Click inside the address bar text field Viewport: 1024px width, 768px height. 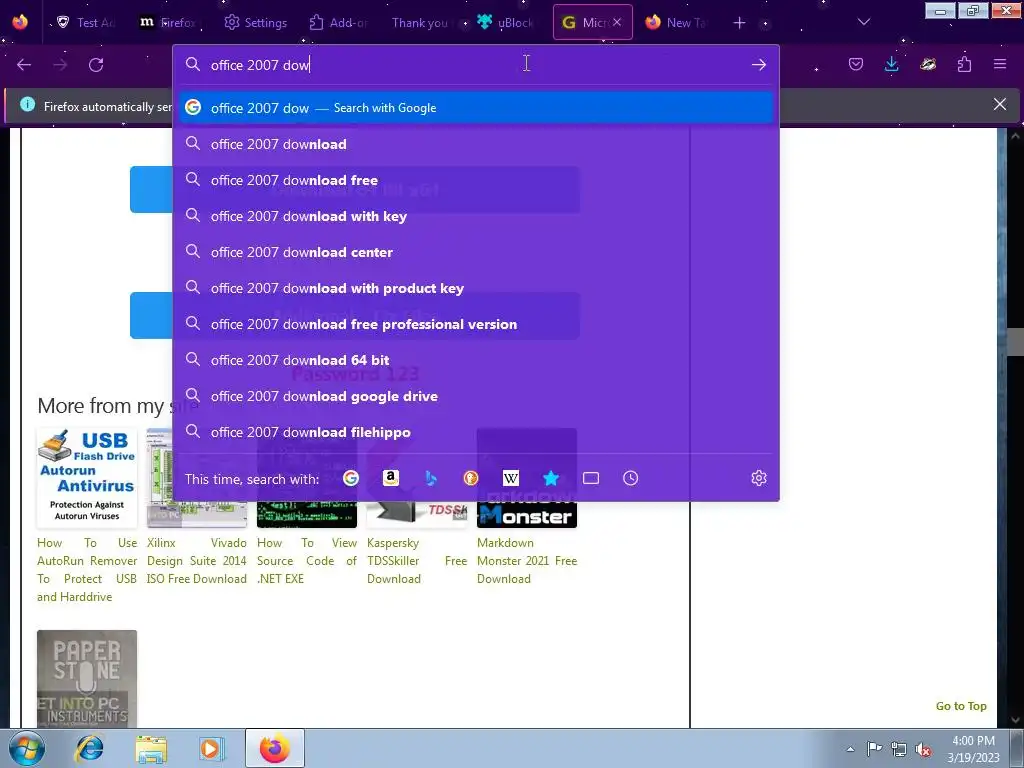[x=477, y=65]
